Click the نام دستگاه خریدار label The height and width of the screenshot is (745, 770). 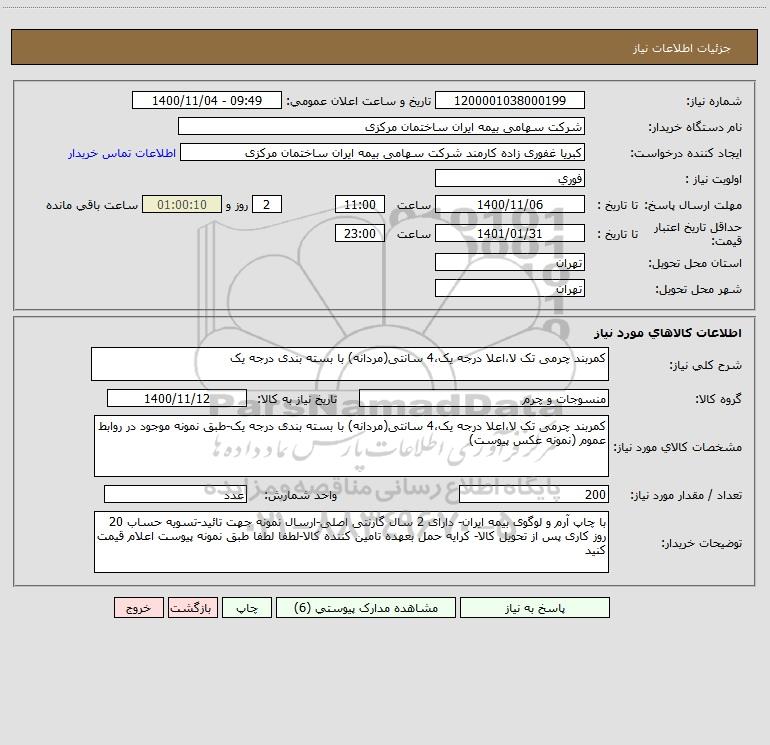click(x=695, y=127)
